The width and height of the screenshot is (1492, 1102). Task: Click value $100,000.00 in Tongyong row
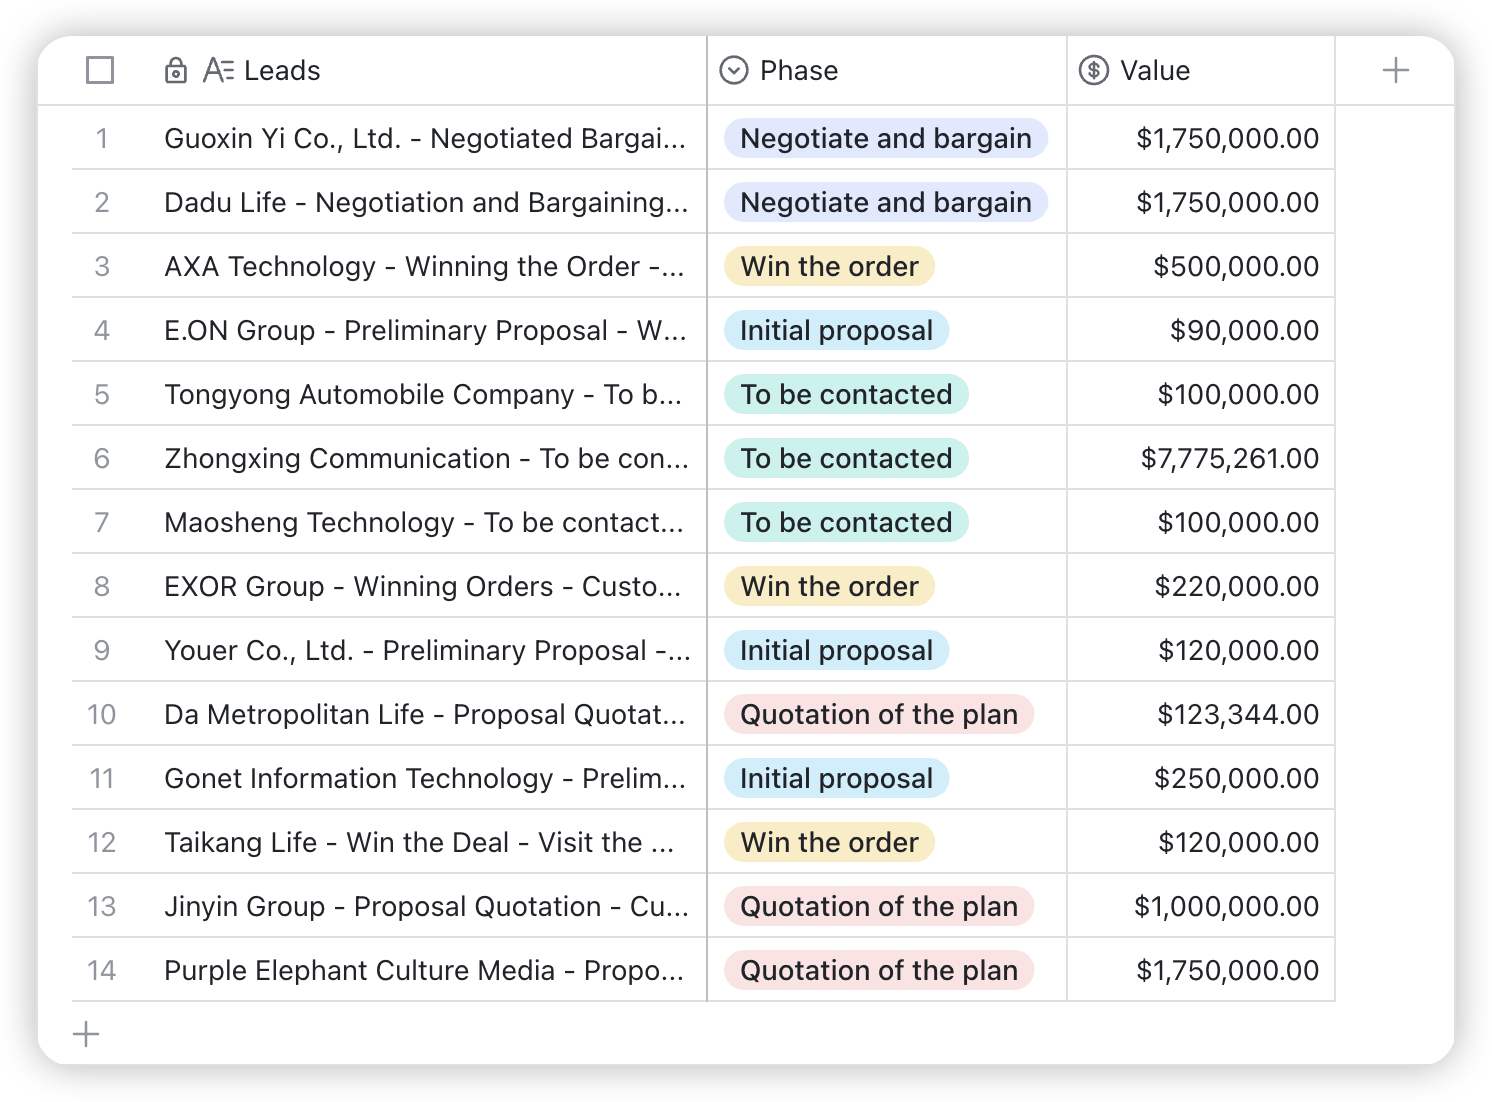point(1238,394)
